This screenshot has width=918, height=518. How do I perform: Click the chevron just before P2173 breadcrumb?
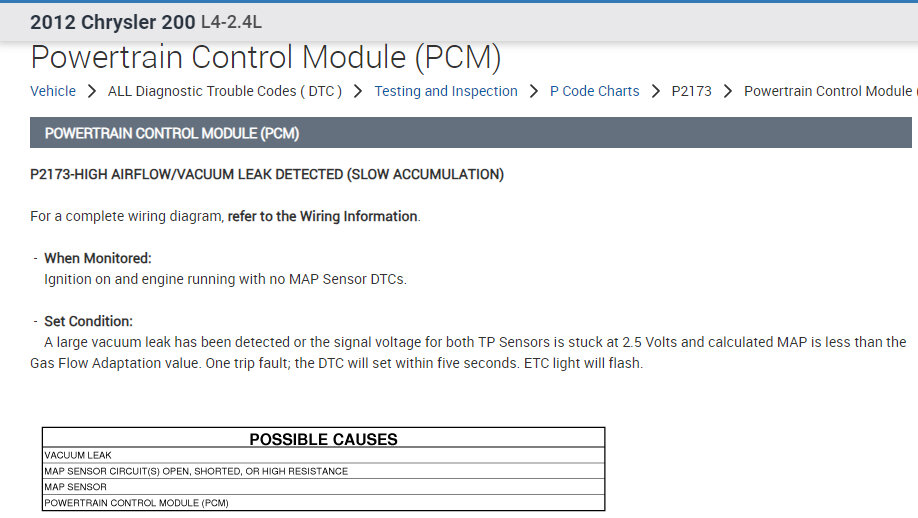[x=656, y=91]
